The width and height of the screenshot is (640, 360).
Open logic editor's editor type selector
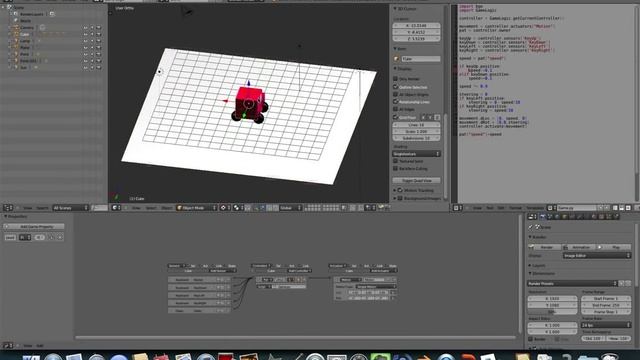coord(8,345)
